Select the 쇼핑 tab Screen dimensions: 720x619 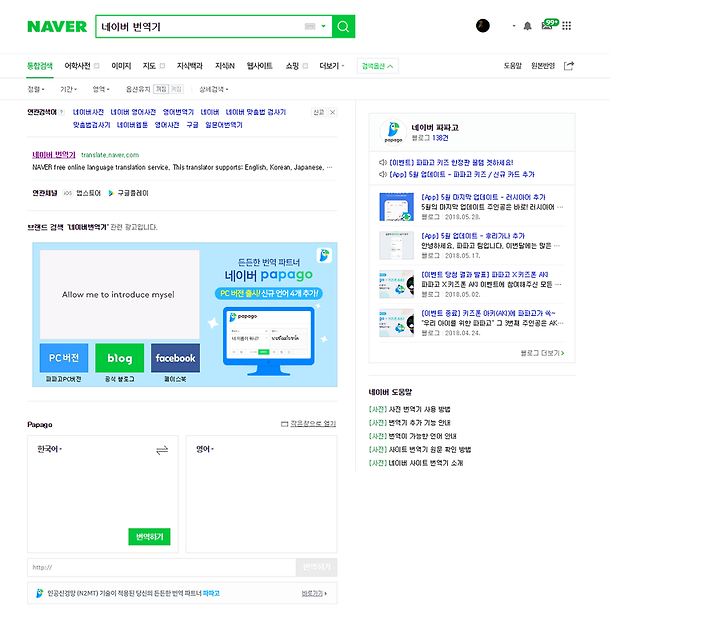pos(292,66)
